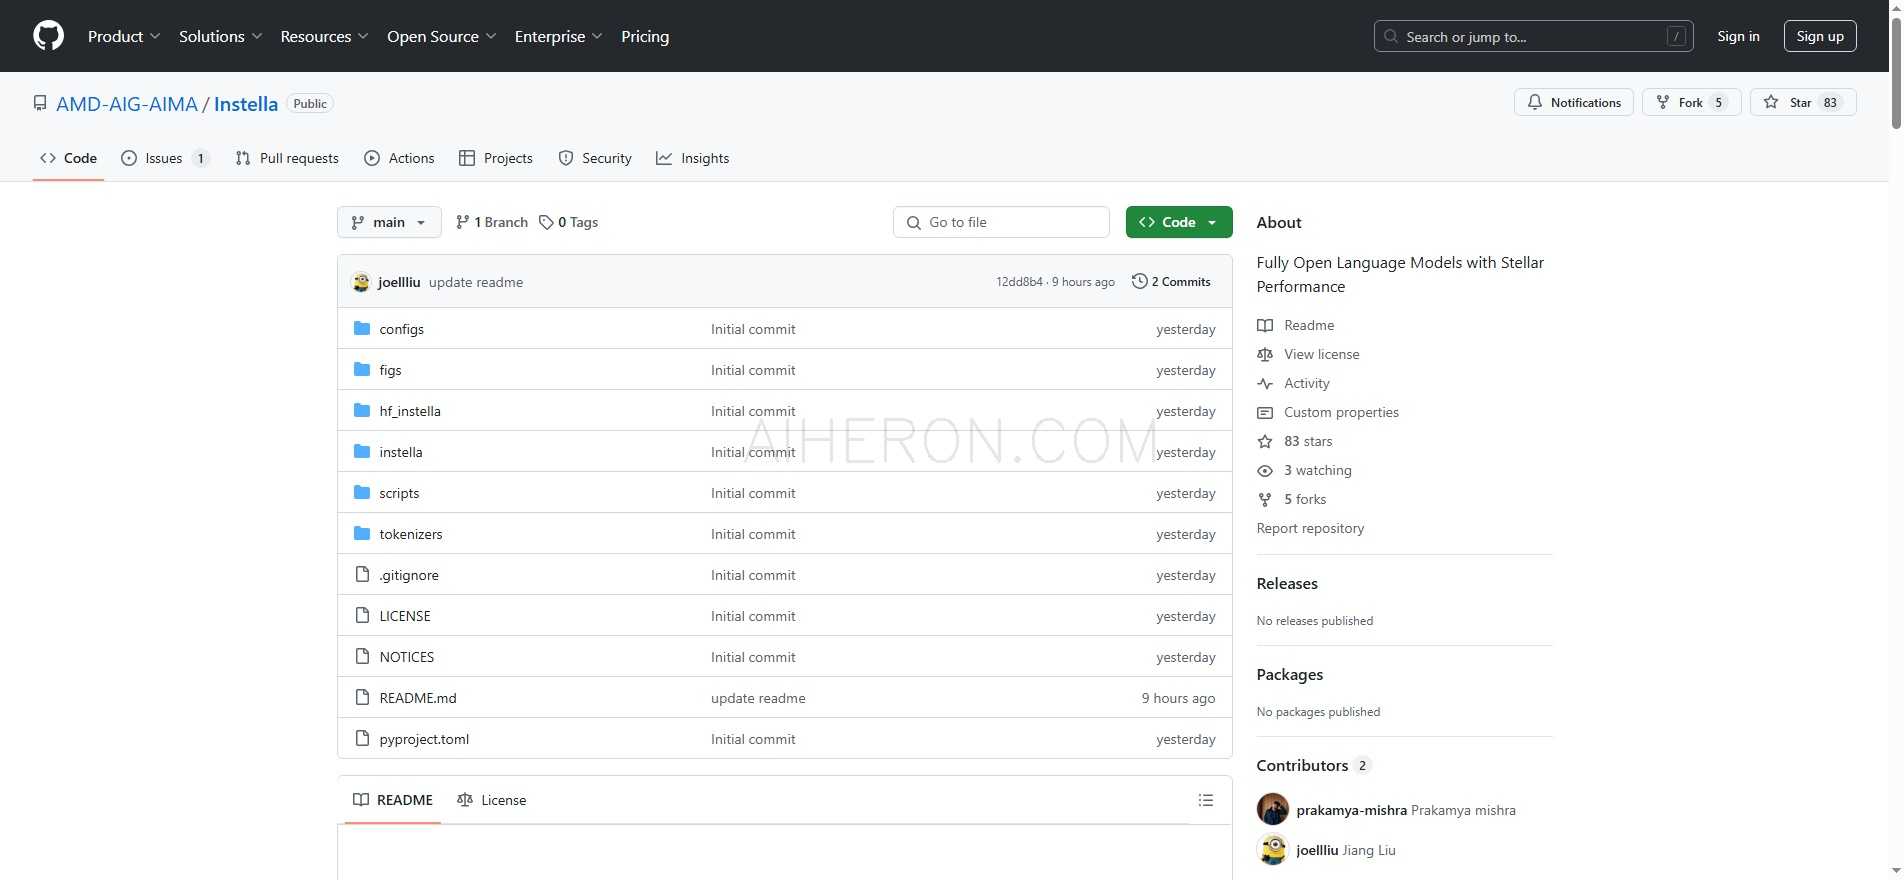Star the Instella repository
This screenshot has height=880, width=1904.
(x=1802, y=103)
